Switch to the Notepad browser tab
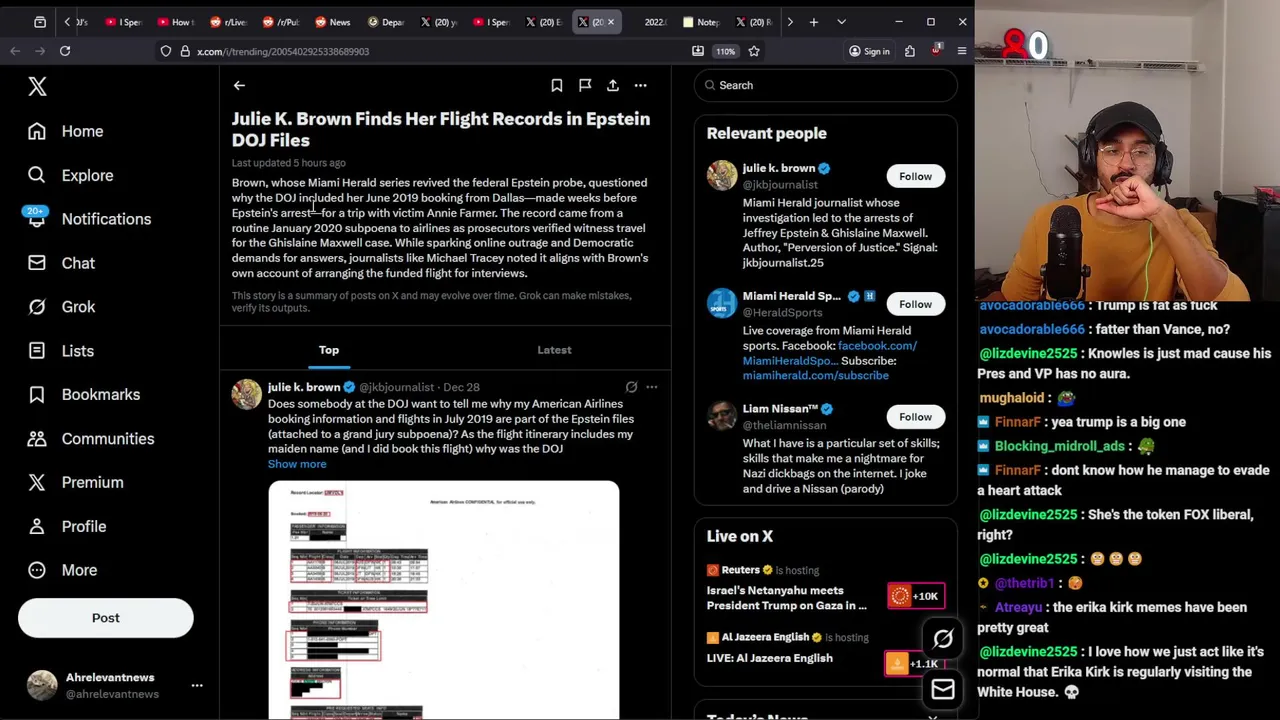 699,22
